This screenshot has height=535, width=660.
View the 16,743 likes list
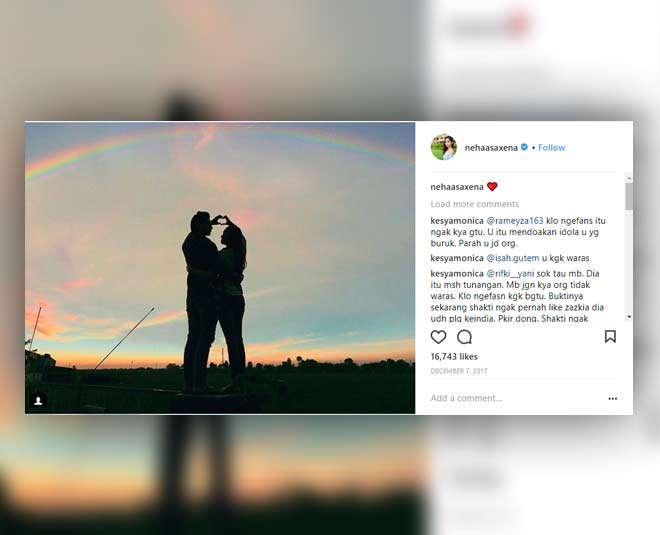coord(454,357)
